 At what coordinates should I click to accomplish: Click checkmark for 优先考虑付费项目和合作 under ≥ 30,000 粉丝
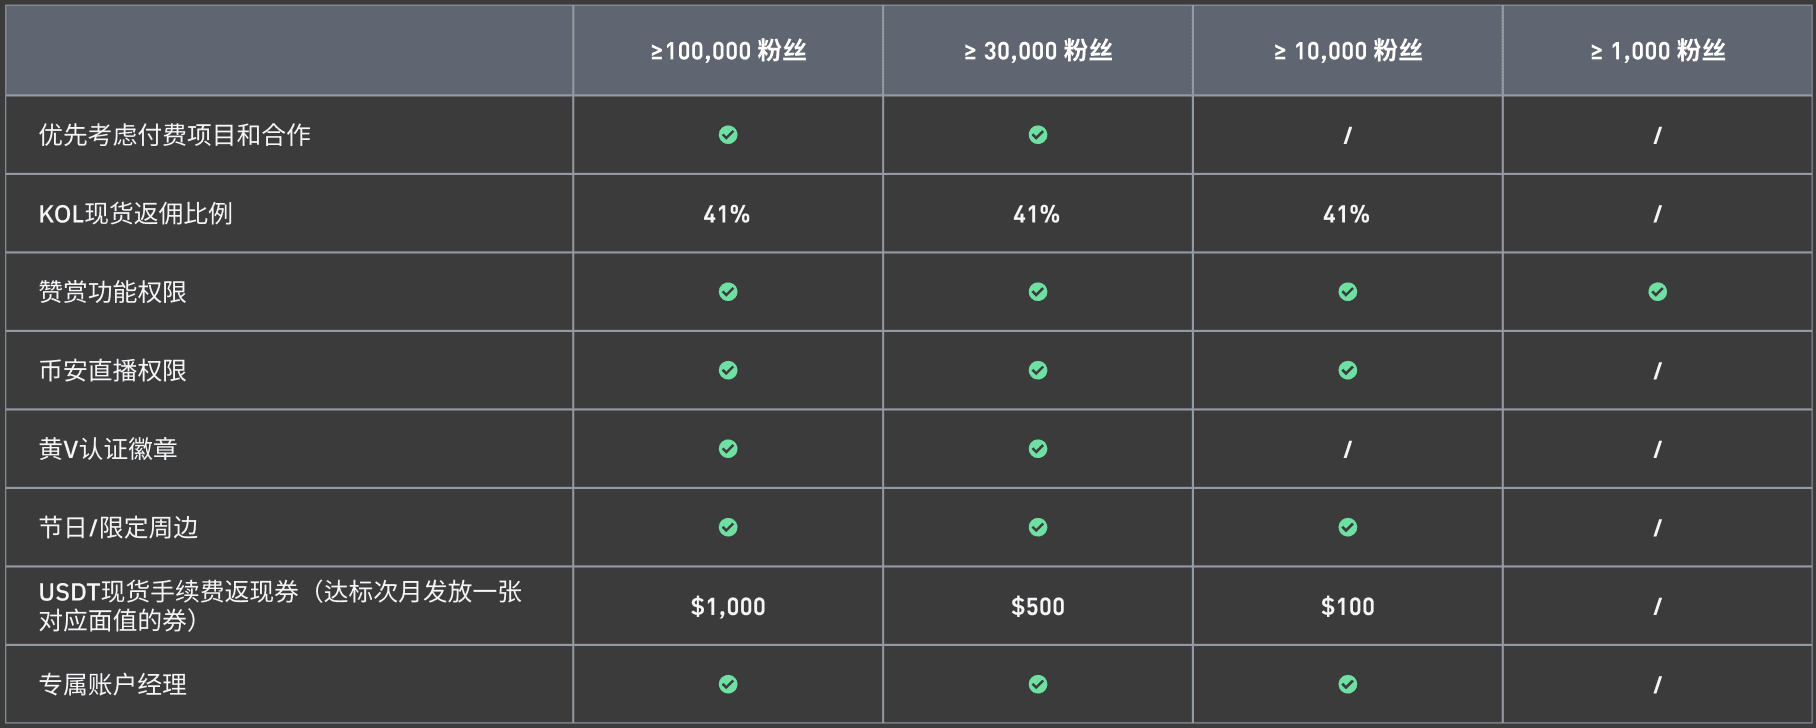pyautogui.click(x=1038, y=135)
